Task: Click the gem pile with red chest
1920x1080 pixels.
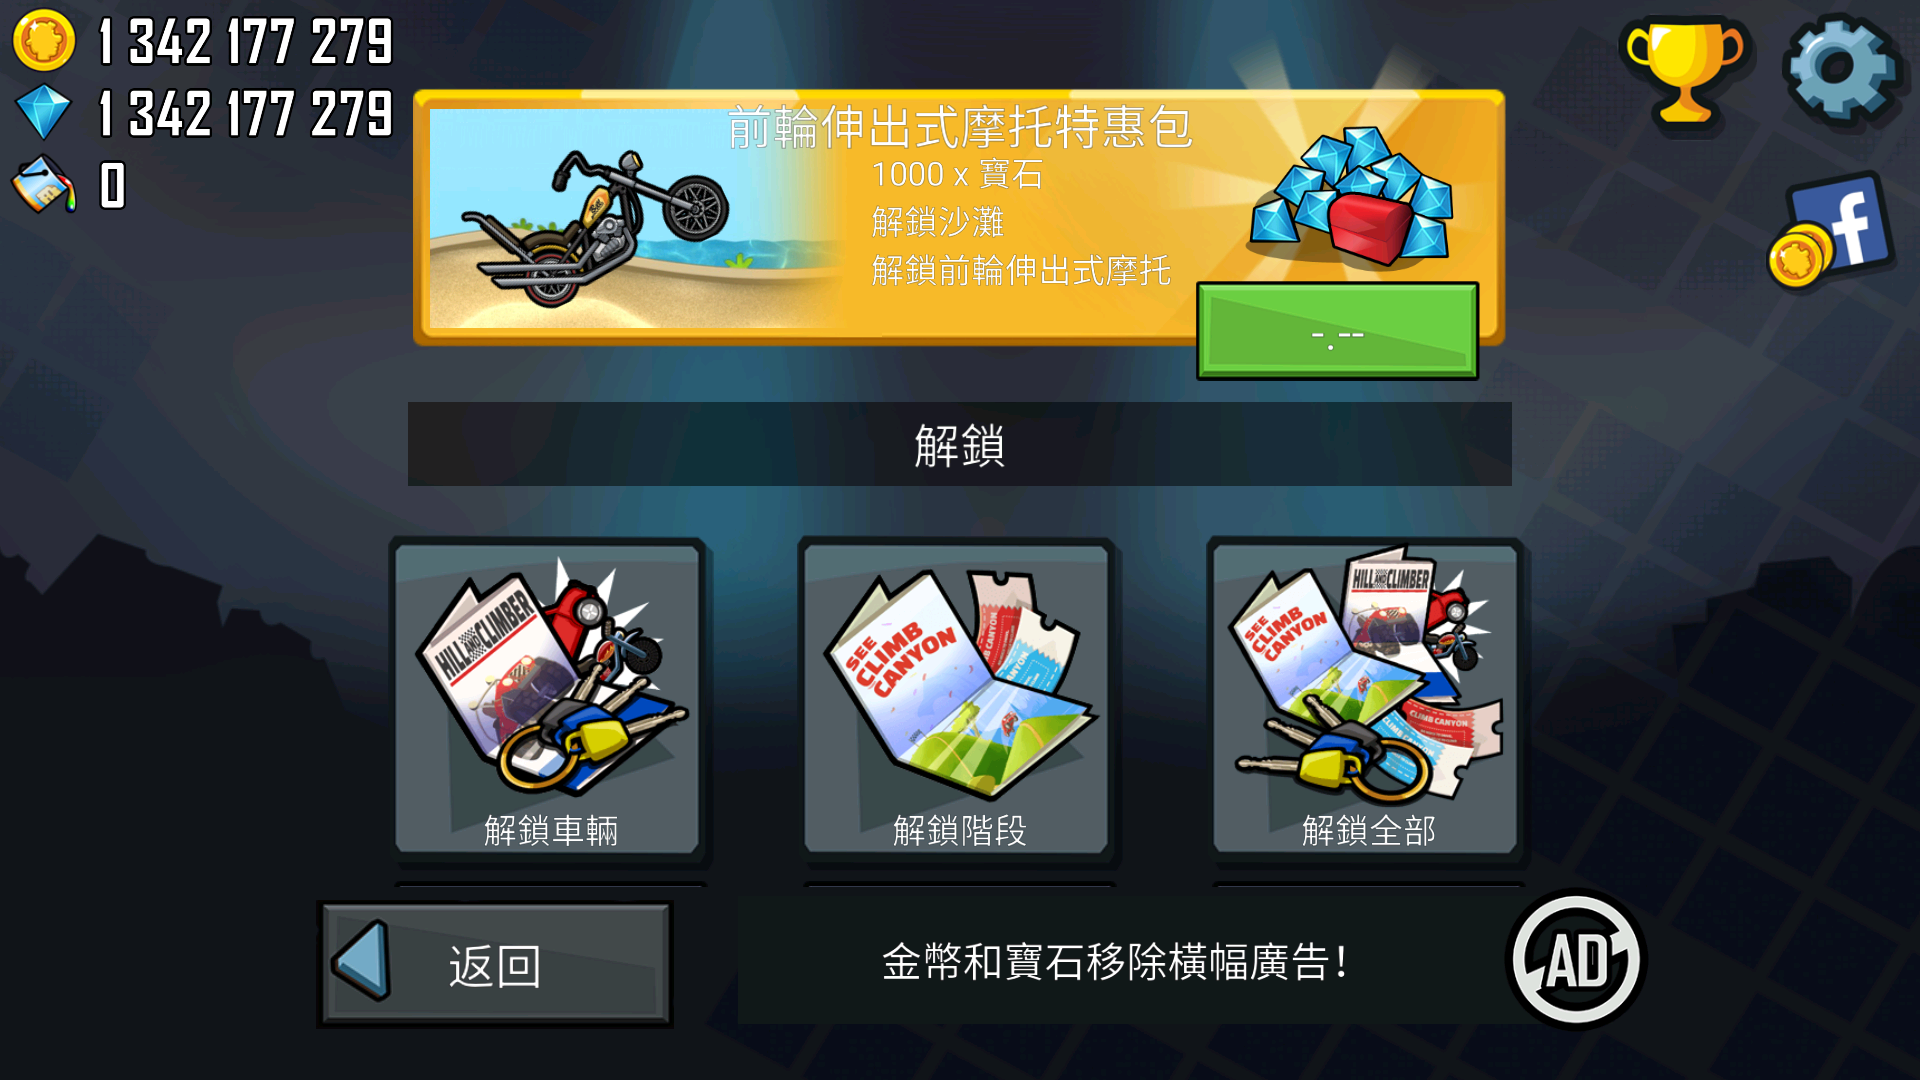Action: coord(1350,197)
